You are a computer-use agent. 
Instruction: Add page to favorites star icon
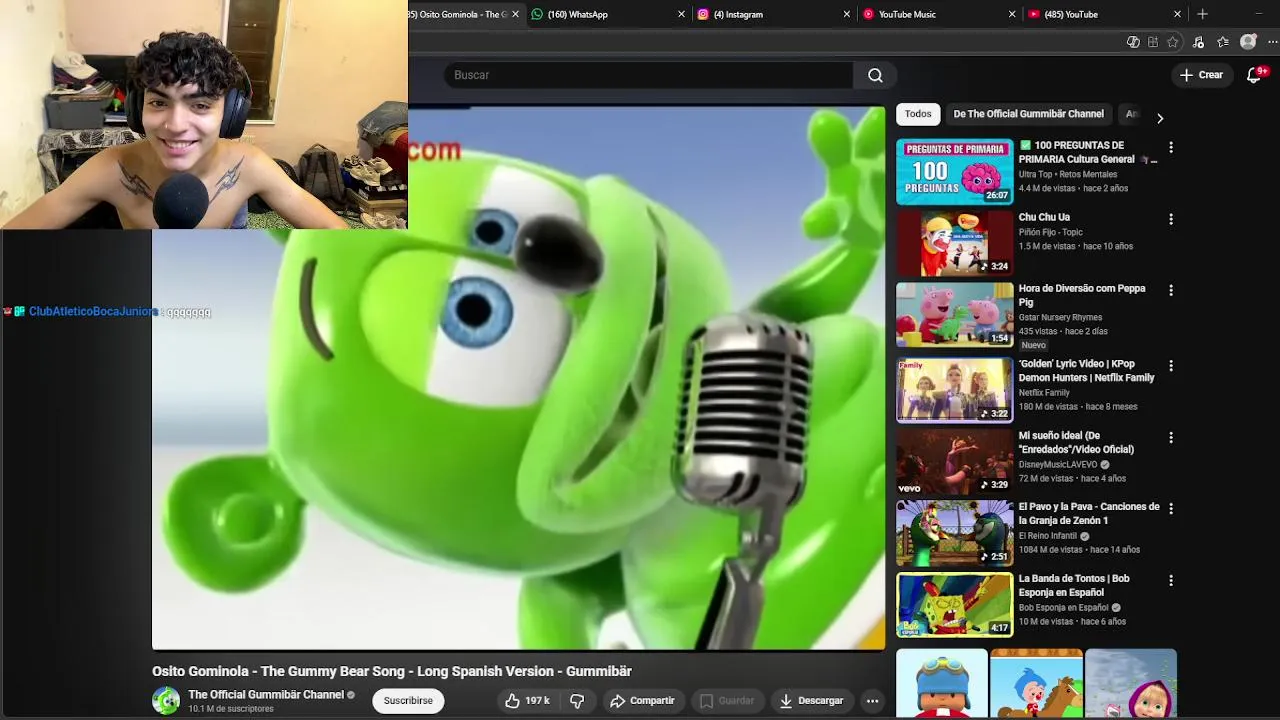pyautogui.click(x=1173, y=42)
